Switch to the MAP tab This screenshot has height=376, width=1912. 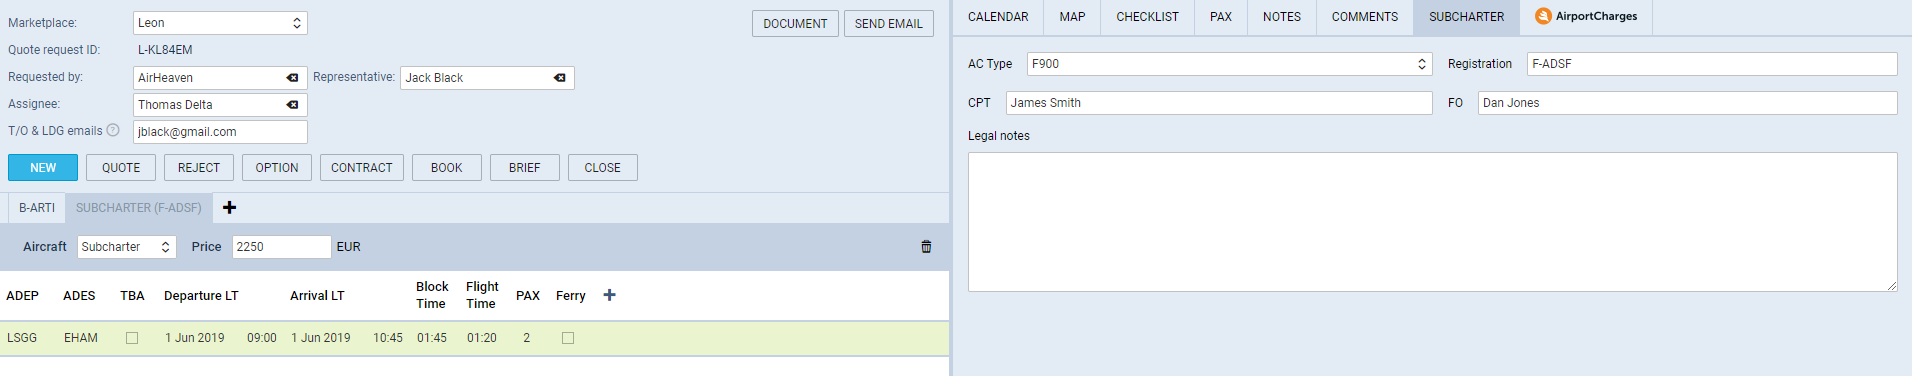[1072, 17]
